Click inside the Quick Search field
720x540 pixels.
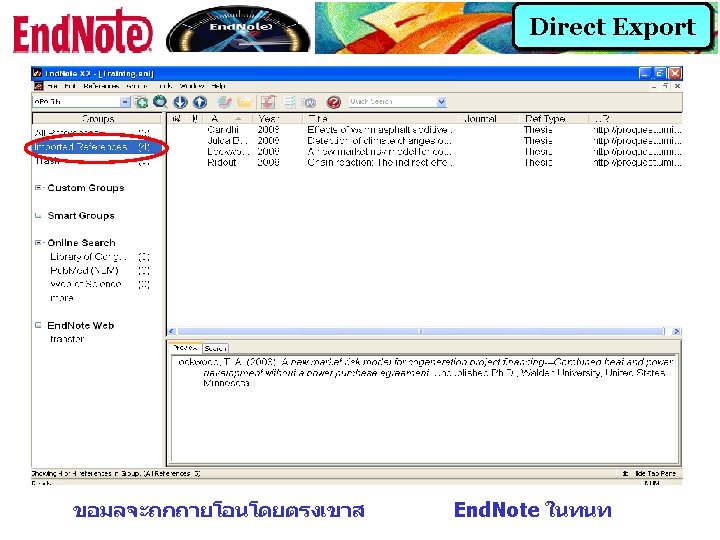393,101
